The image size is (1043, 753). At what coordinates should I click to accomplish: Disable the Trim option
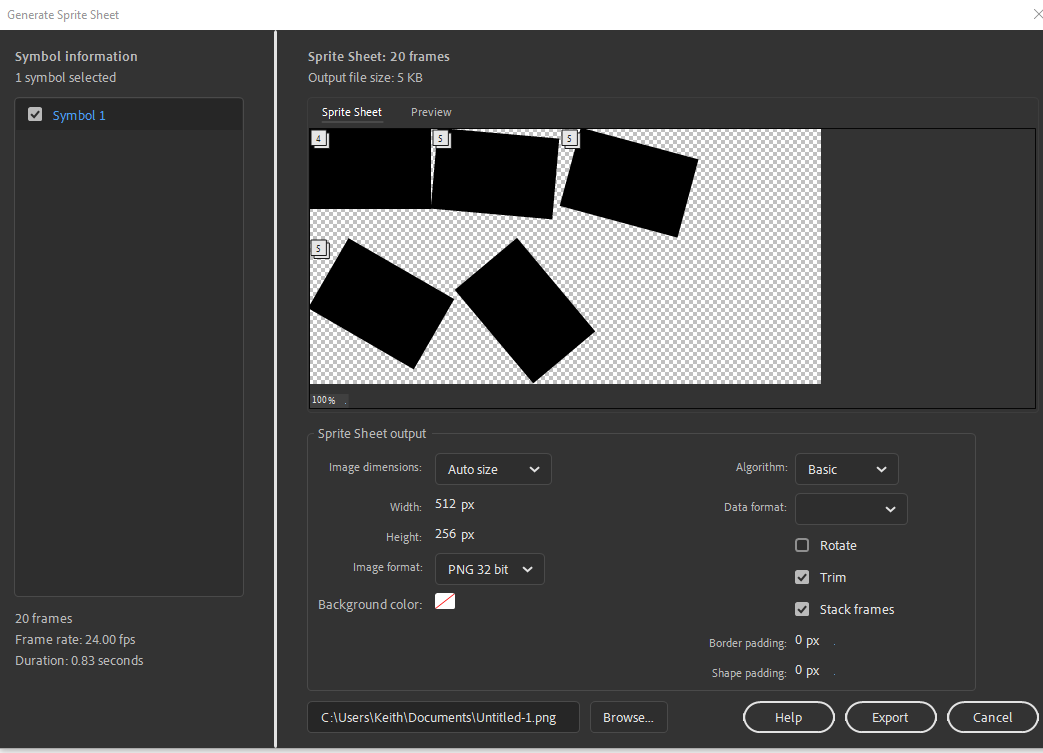(802, 577)
